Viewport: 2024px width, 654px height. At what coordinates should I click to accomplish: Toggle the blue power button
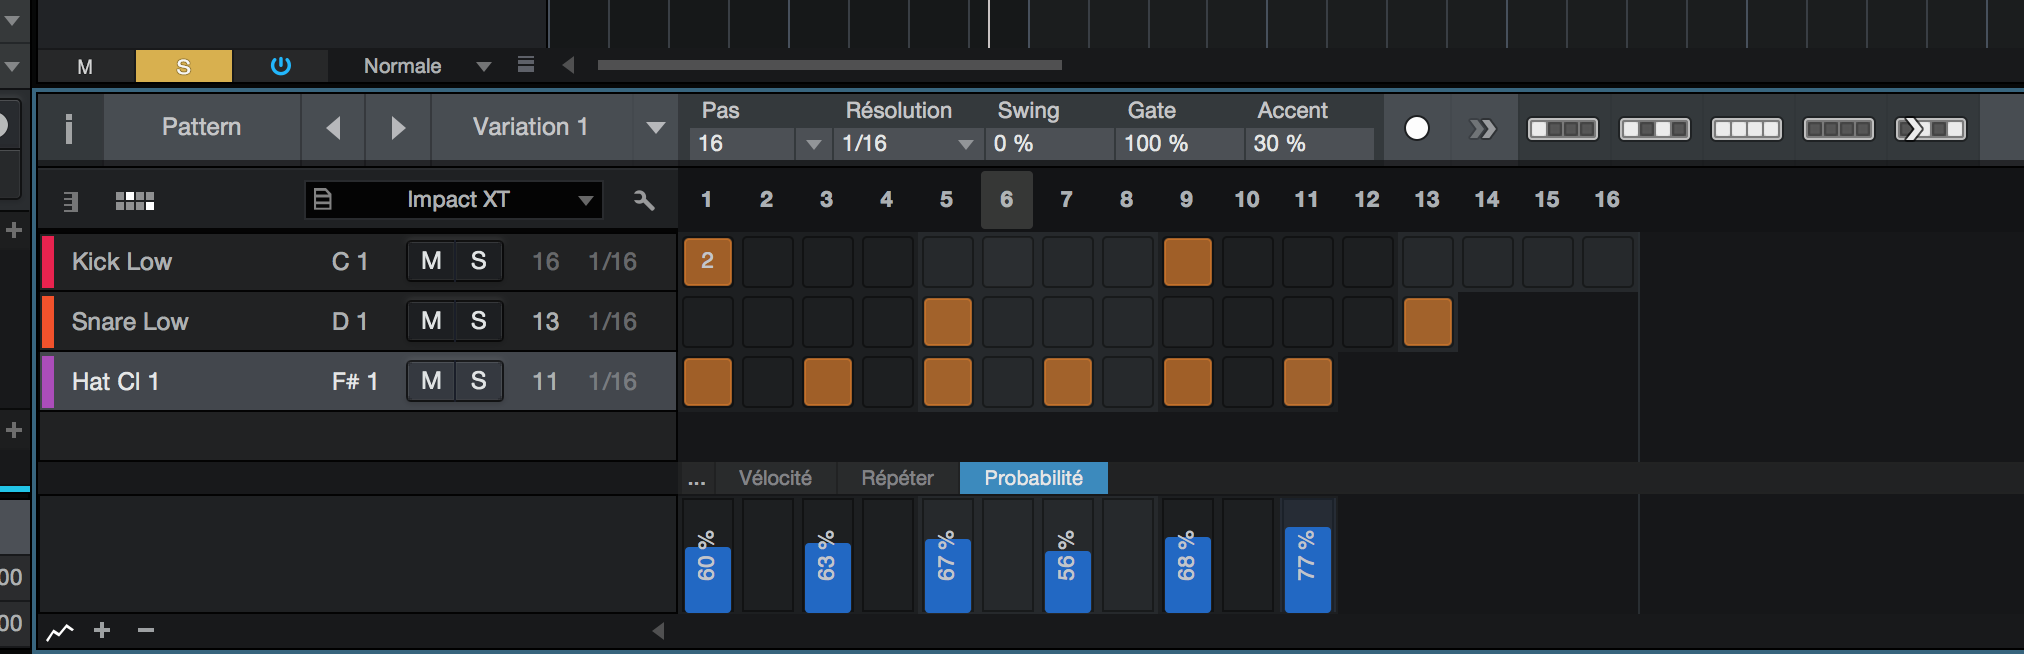coord(281,66)
